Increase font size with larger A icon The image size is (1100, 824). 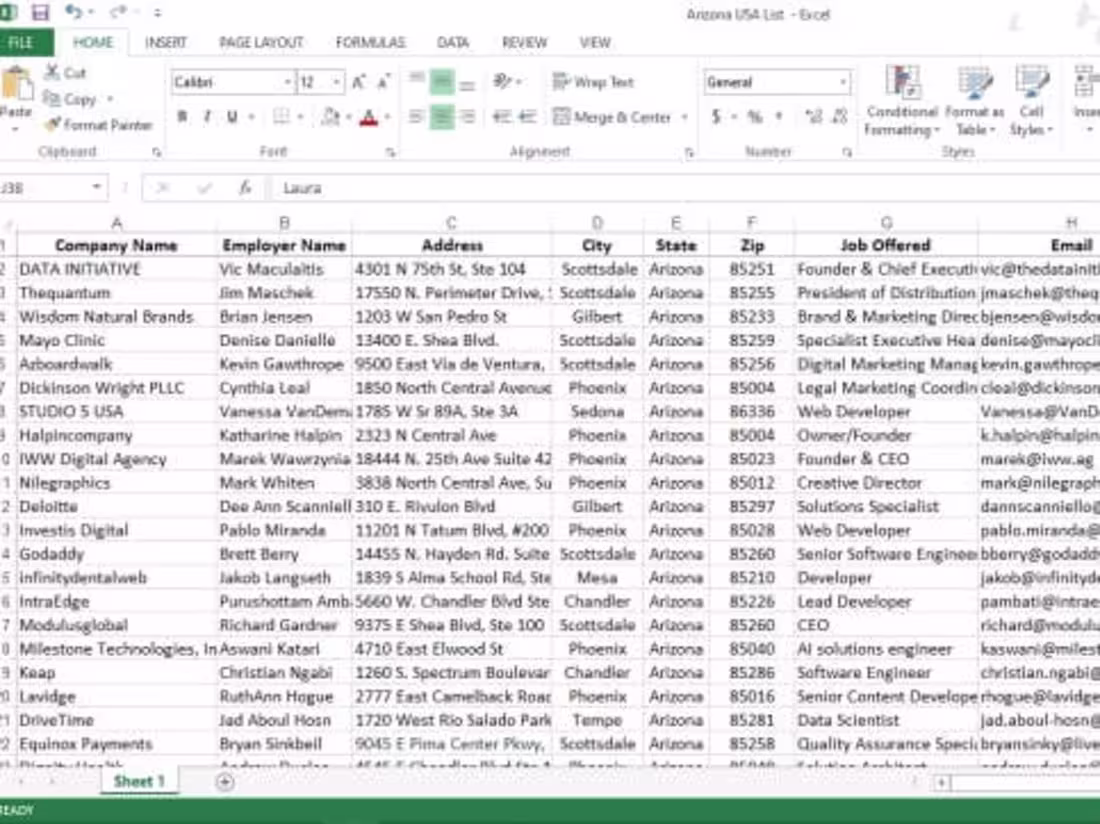click(358, 82)
